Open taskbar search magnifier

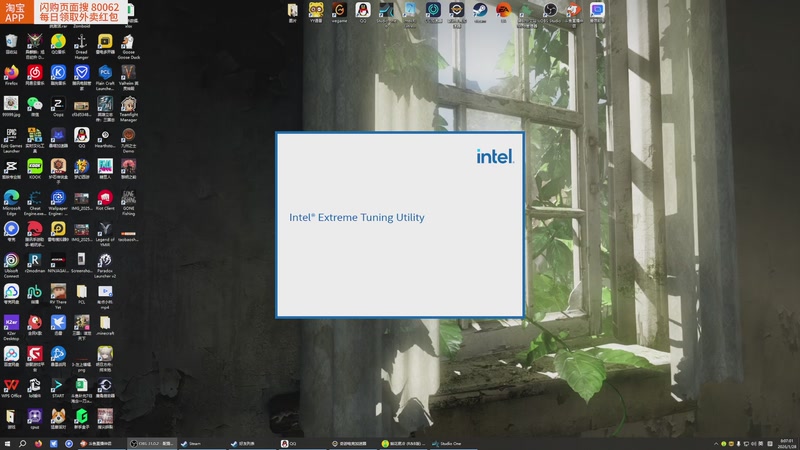click(22, 443)
